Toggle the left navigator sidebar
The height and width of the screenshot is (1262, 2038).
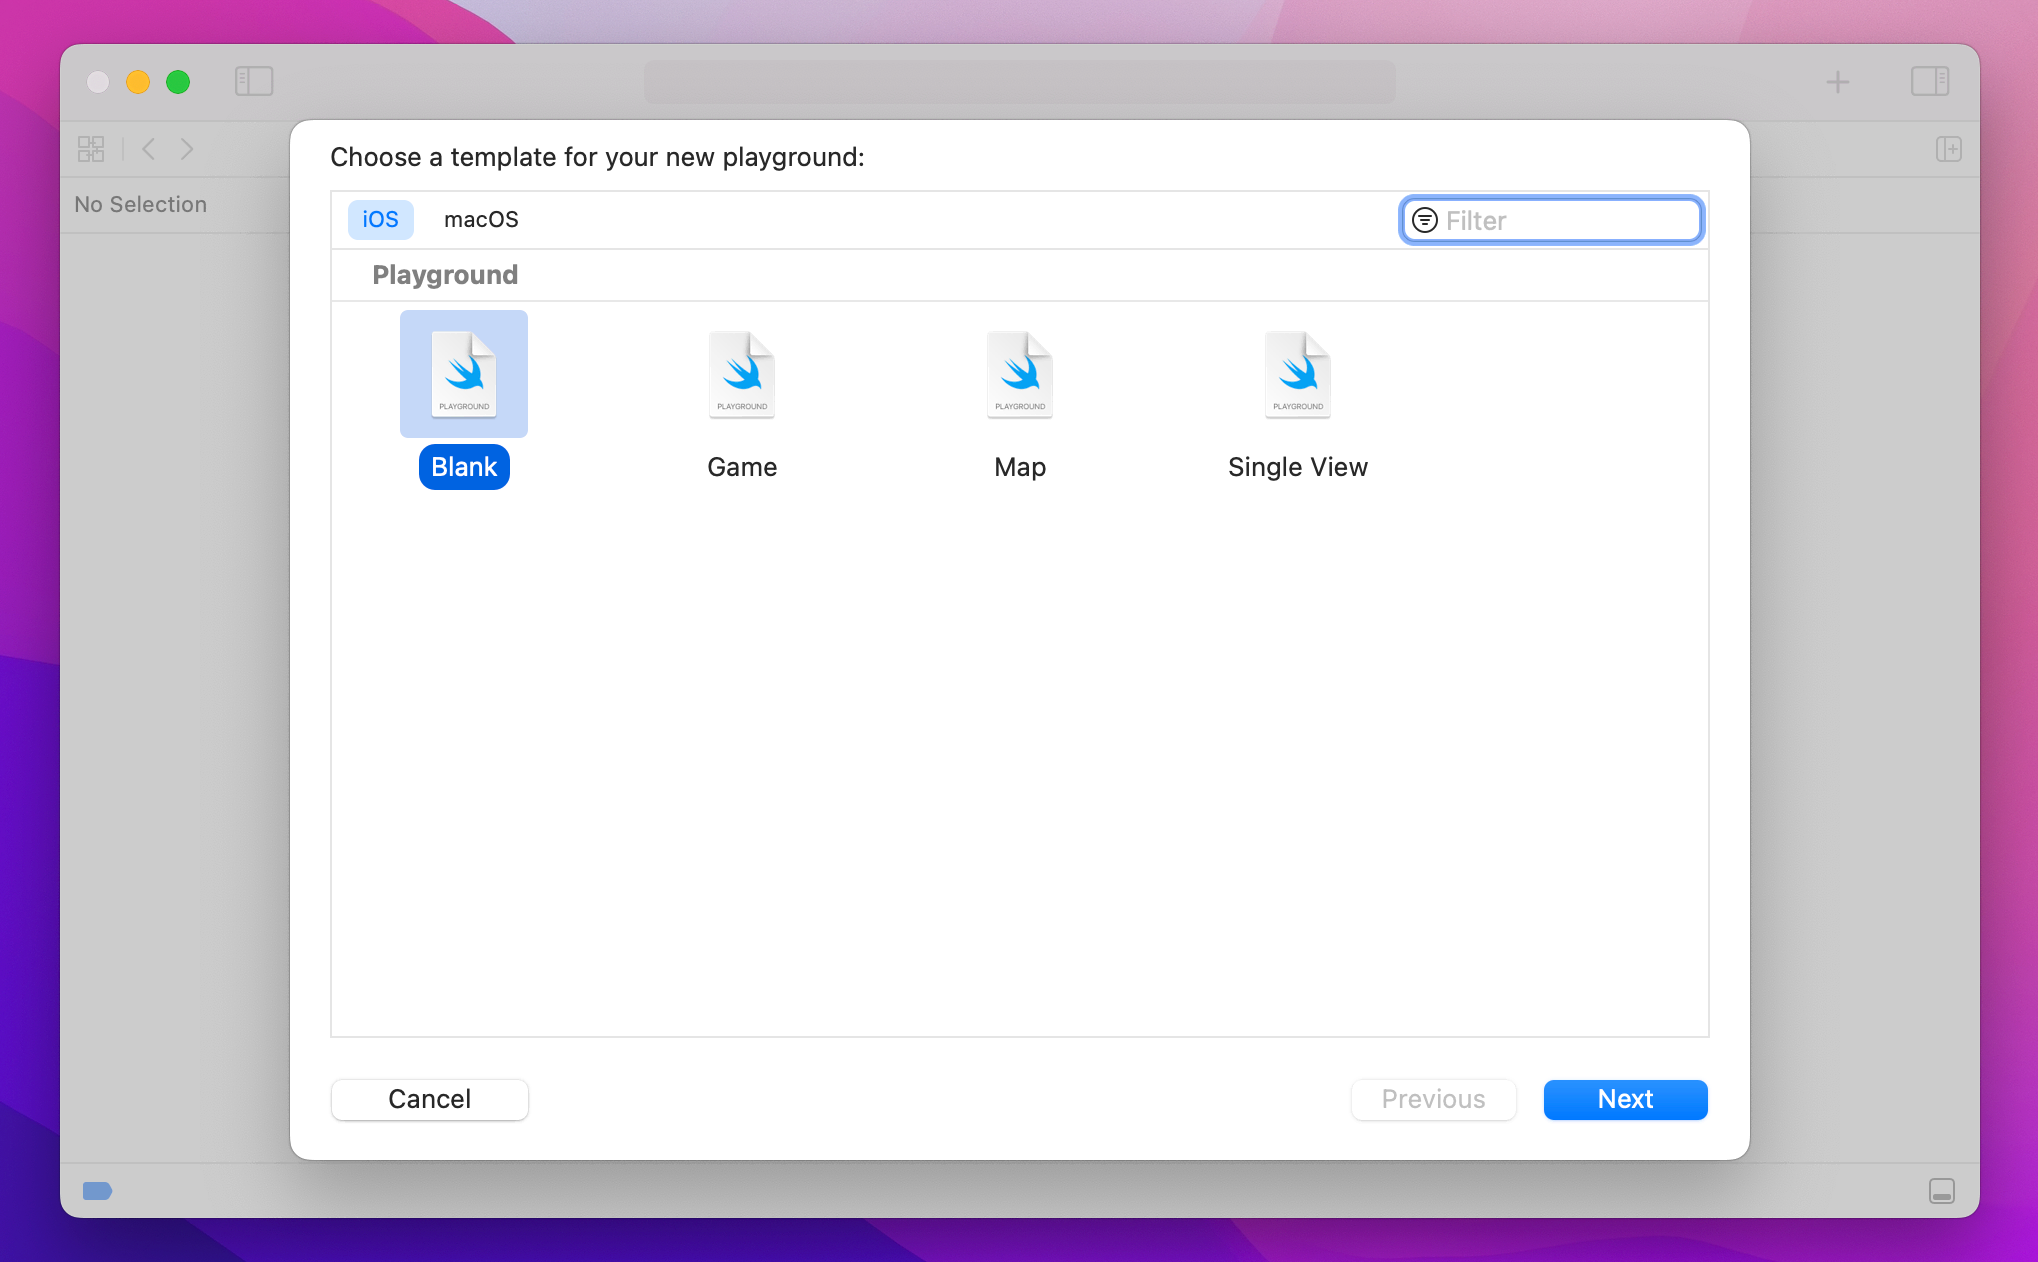[x=254, y=81]
